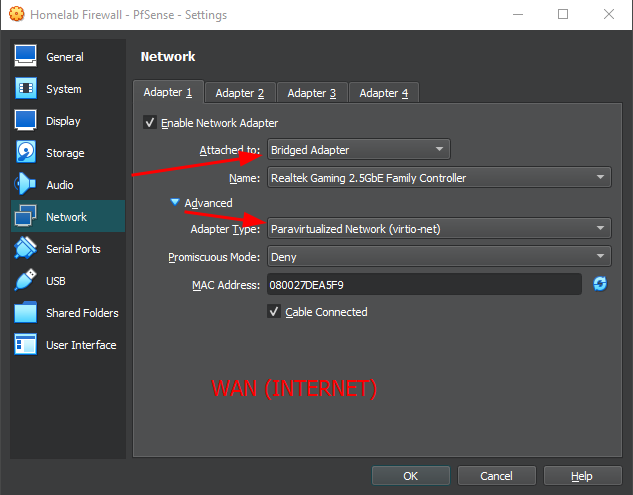Switch to the Adapter 4 tab
633x495 pixels.
384,93
